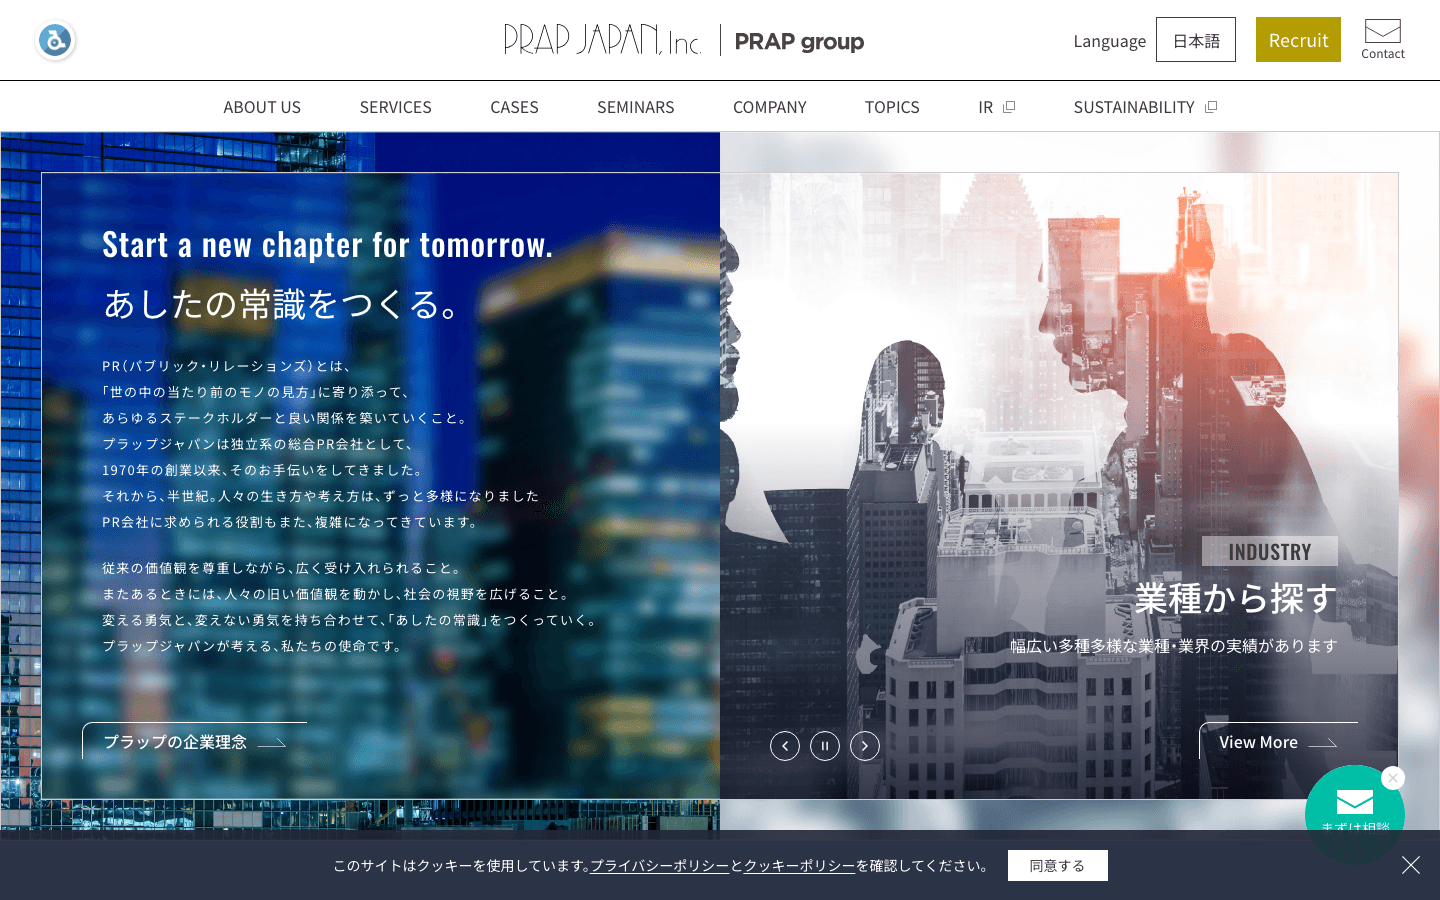Open SUSTAINABILITY external link
The image size is (1440, 900).
pyautogui.click(x=1145, y=107)
